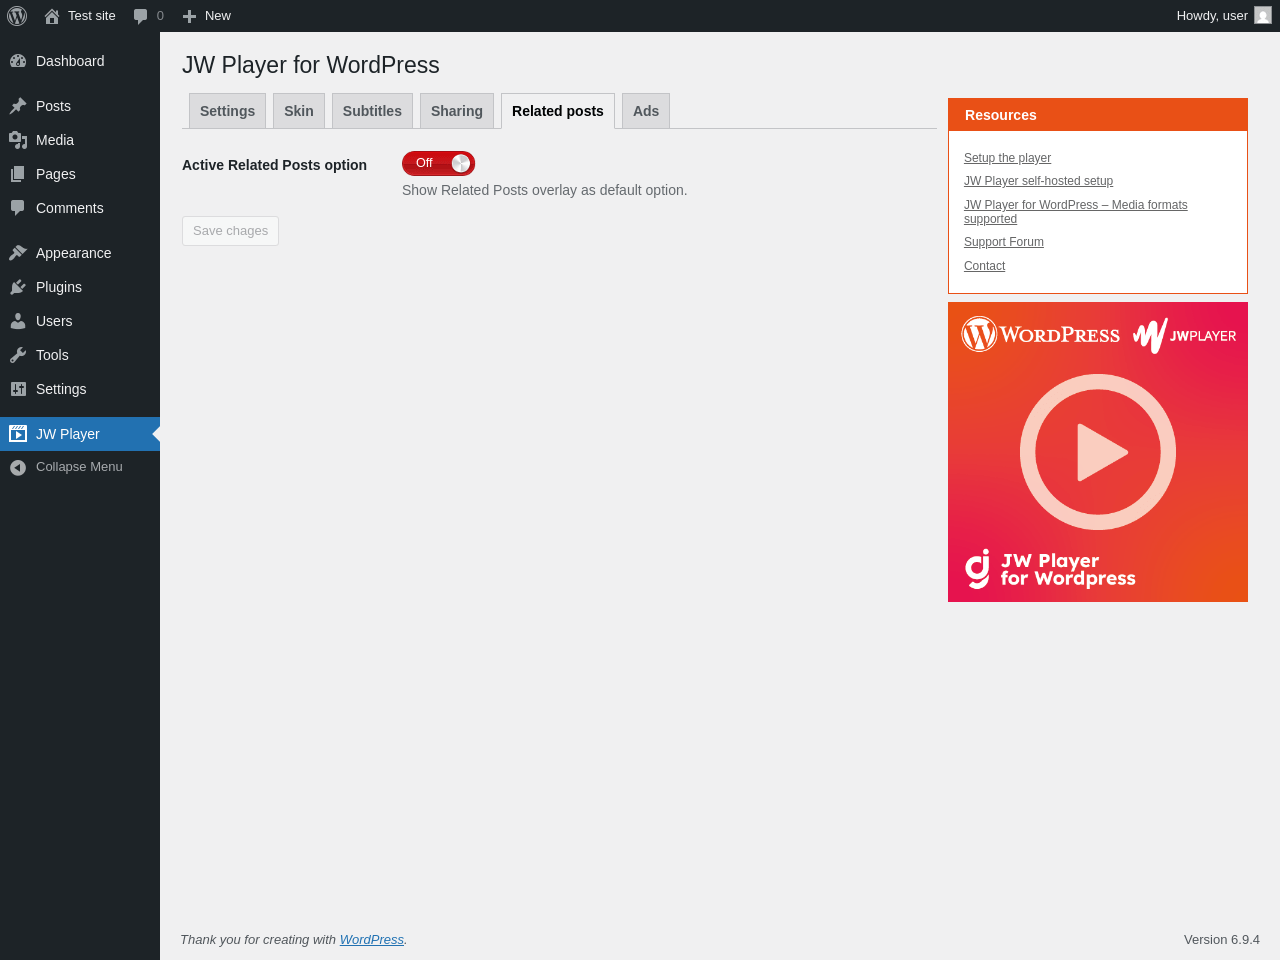Open JW Player self-hosted setup link

point(1038,181)
